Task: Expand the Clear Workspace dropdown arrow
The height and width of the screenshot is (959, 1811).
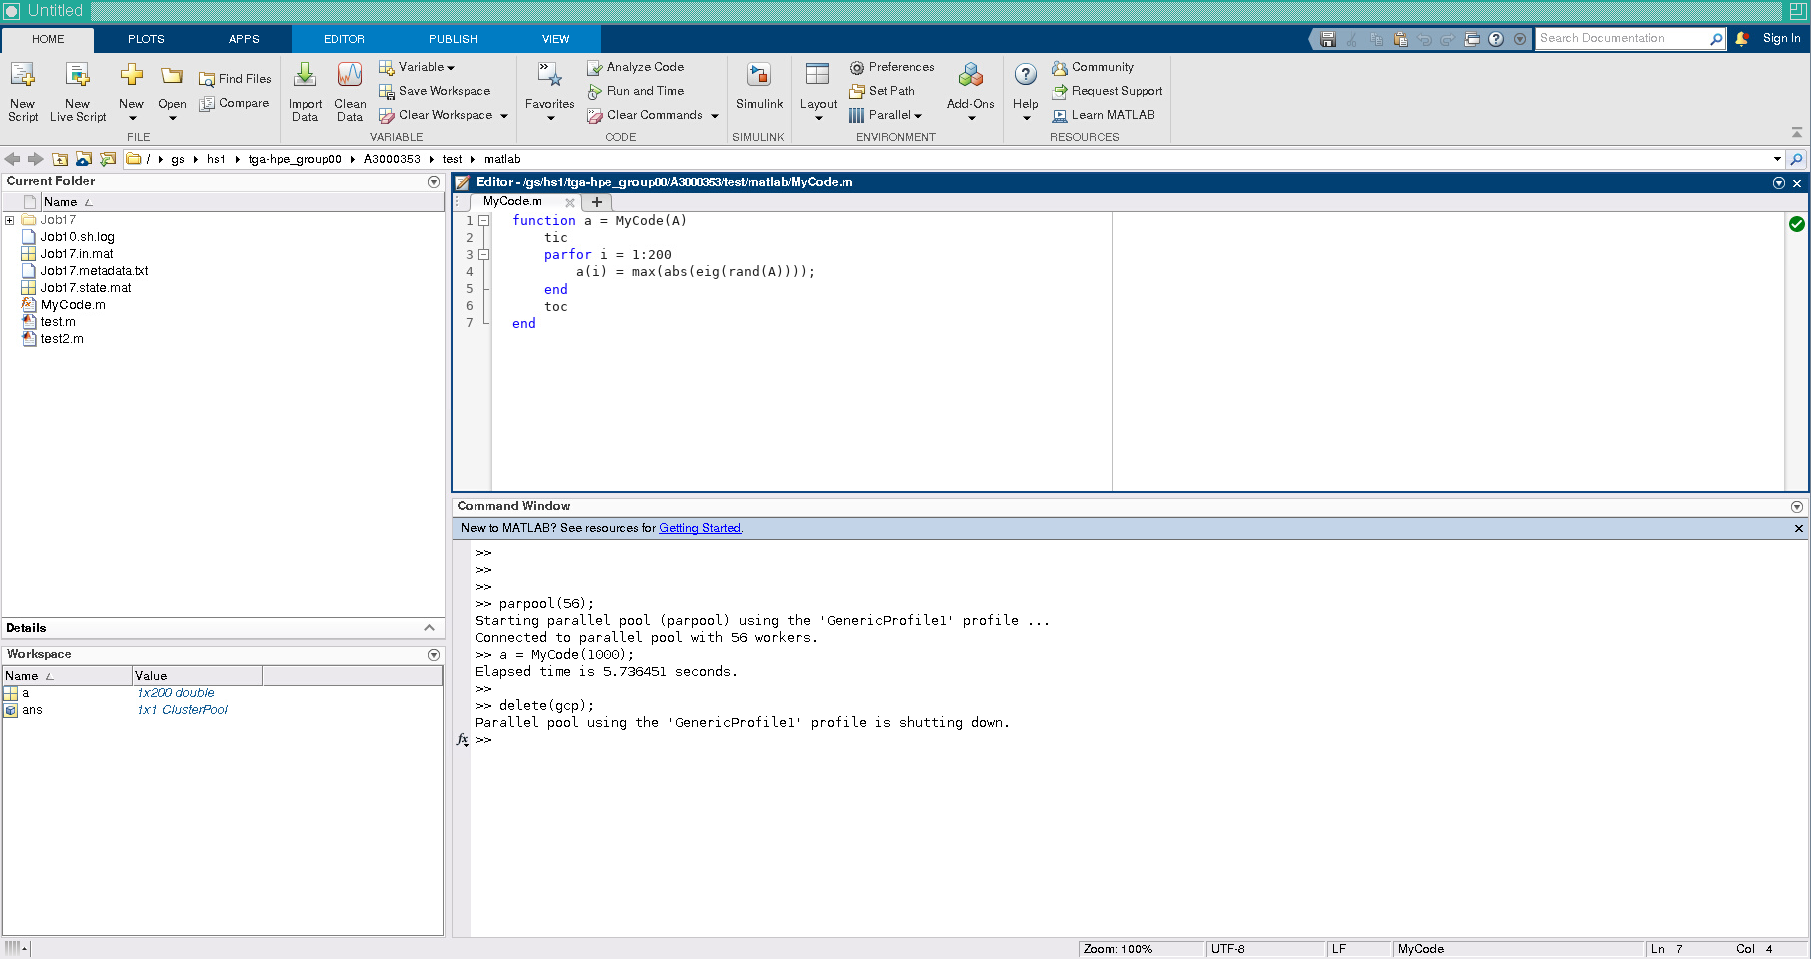Action: point(504,116)
